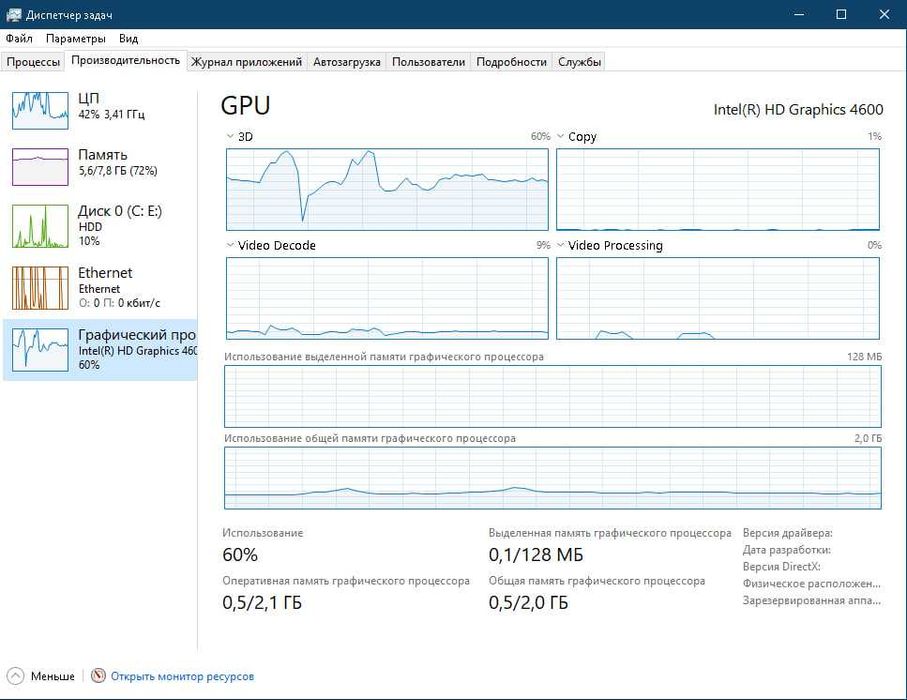This screenshot has height=700, width=907.
Task: Select the Память mini graph thumbnail
Action: pyautogui.click(x=40, y=167)
